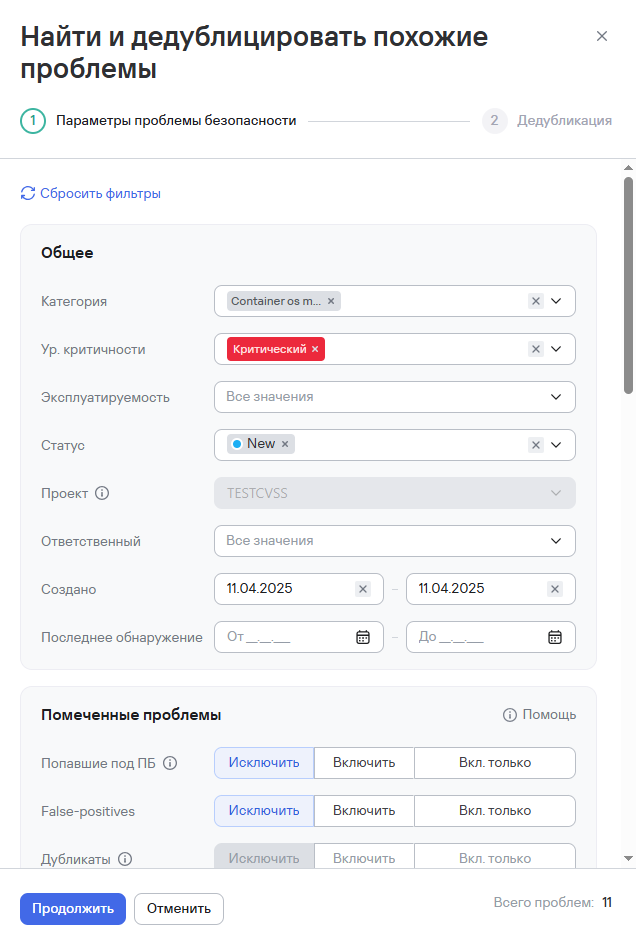Focus the Создано end date field
This screenshot has height=941, width=636.
point(491,589)
